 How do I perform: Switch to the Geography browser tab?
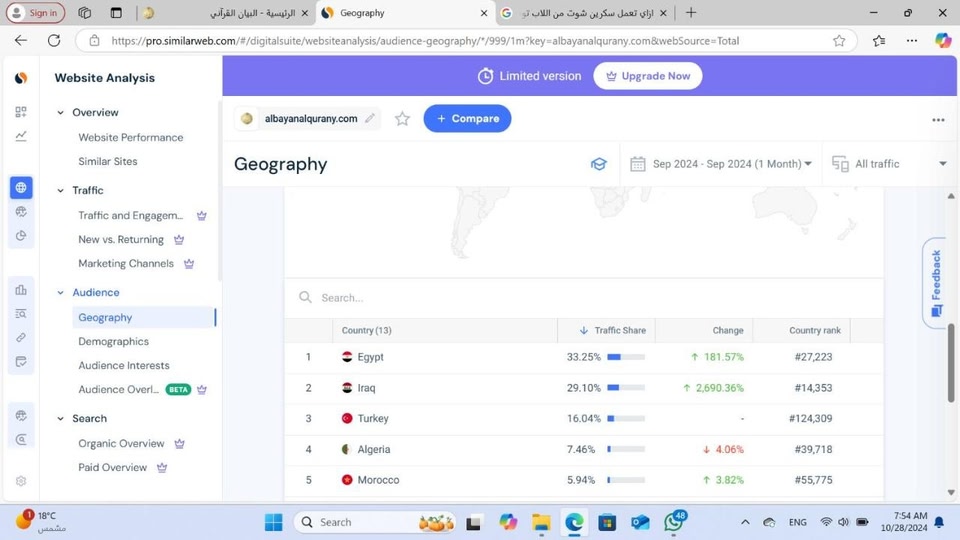tap(404, 13)
